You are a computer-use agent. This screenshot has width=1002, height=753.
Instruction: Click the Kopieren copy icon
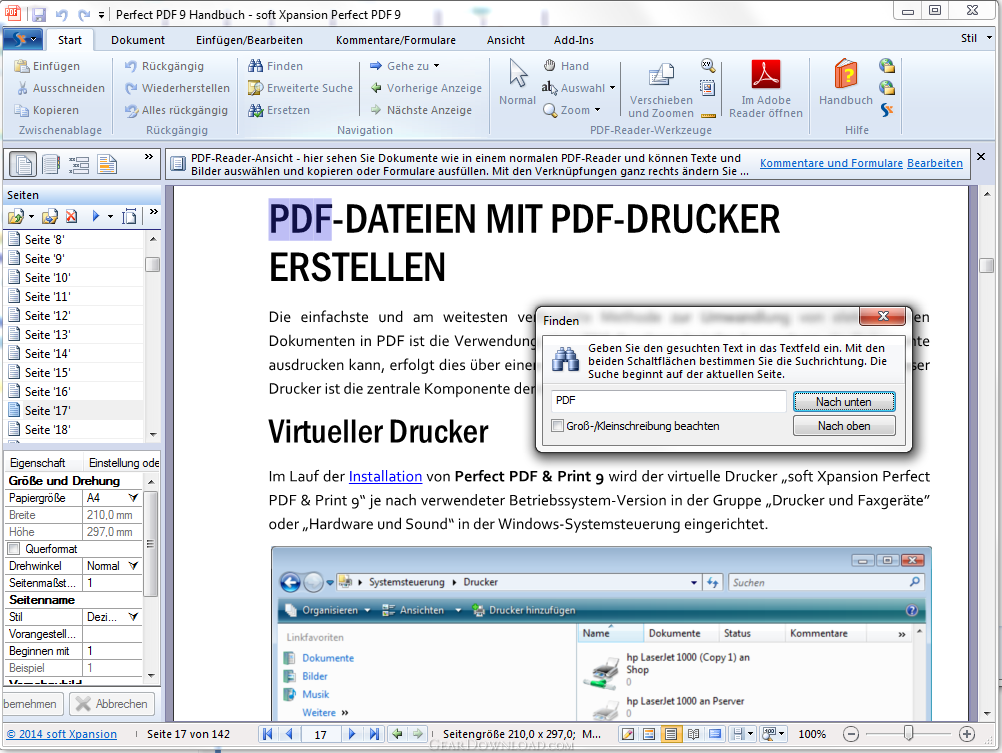tap(22, 110)
